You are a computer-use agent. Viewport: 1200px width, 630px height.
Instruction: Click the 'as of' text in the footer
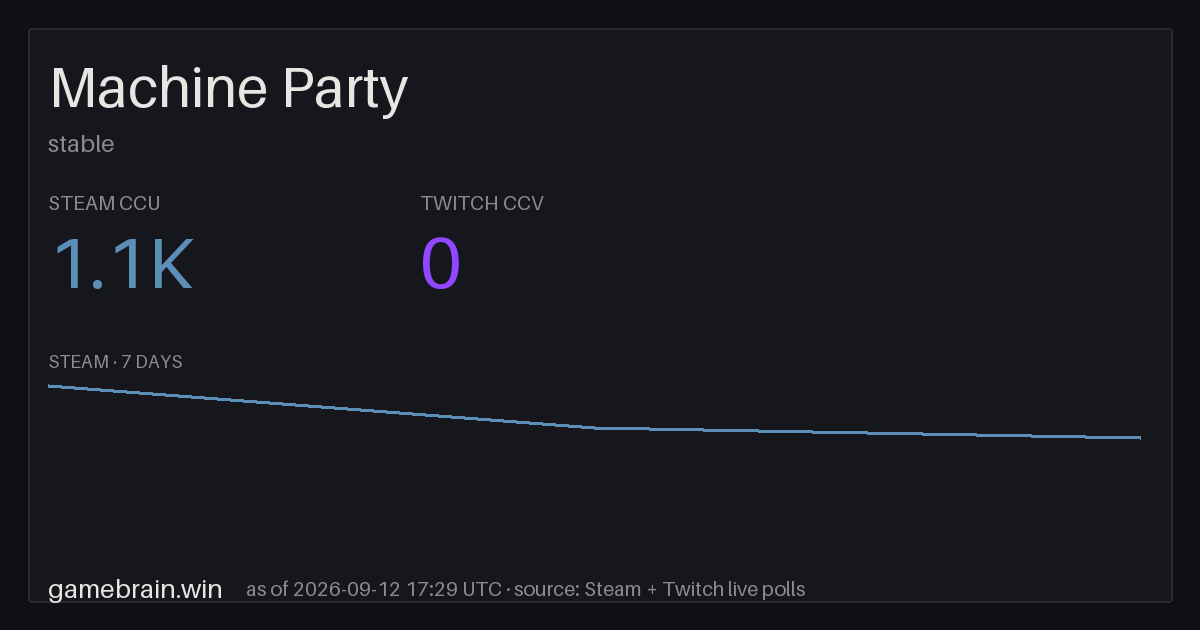[x=267, y=590]
